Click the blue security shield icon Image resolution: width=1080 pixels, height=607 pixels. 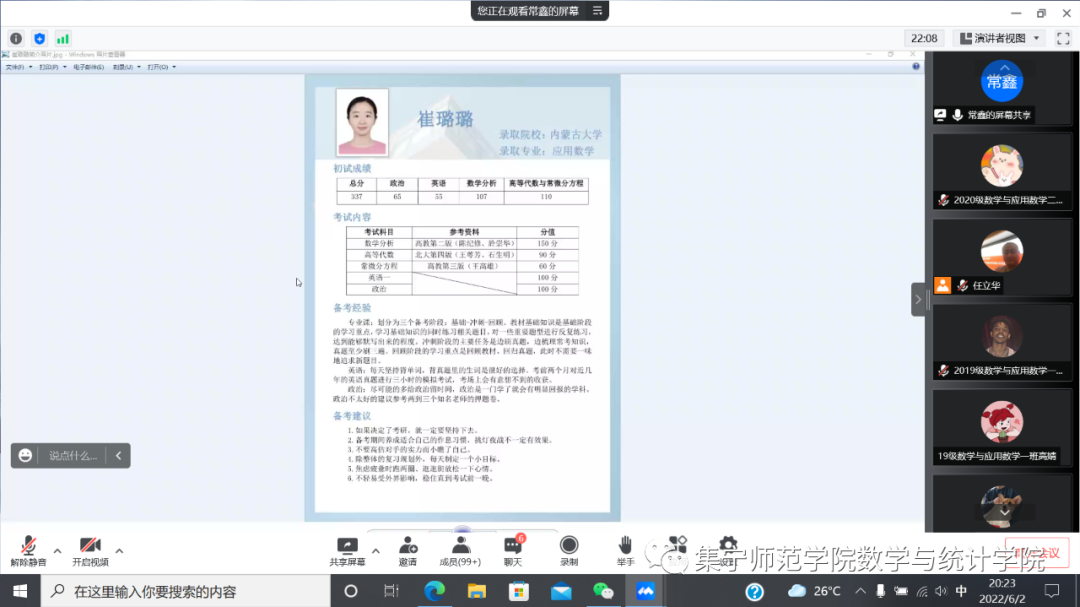tap(40, 39)
